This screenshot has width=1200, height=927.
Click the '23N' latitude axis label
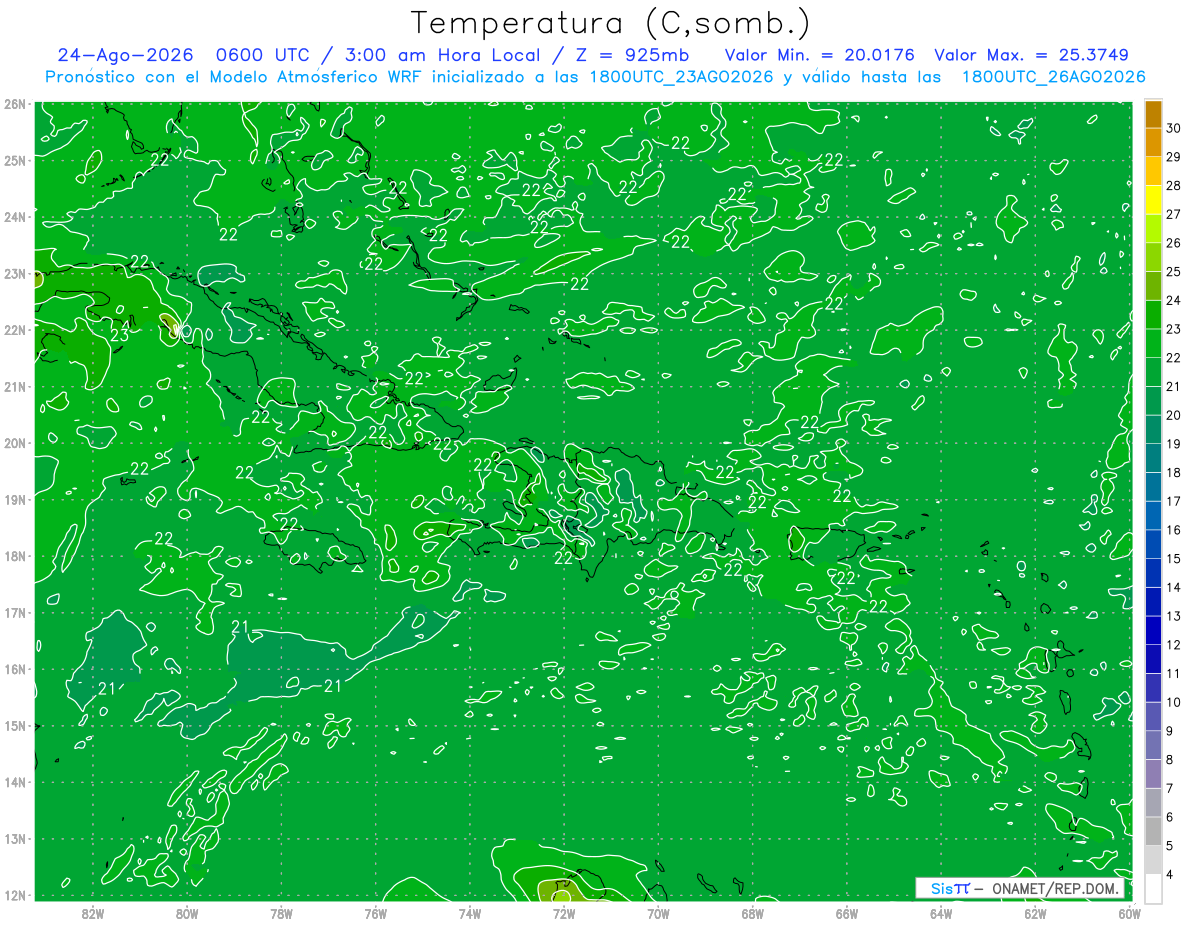[x=15, y=273]
